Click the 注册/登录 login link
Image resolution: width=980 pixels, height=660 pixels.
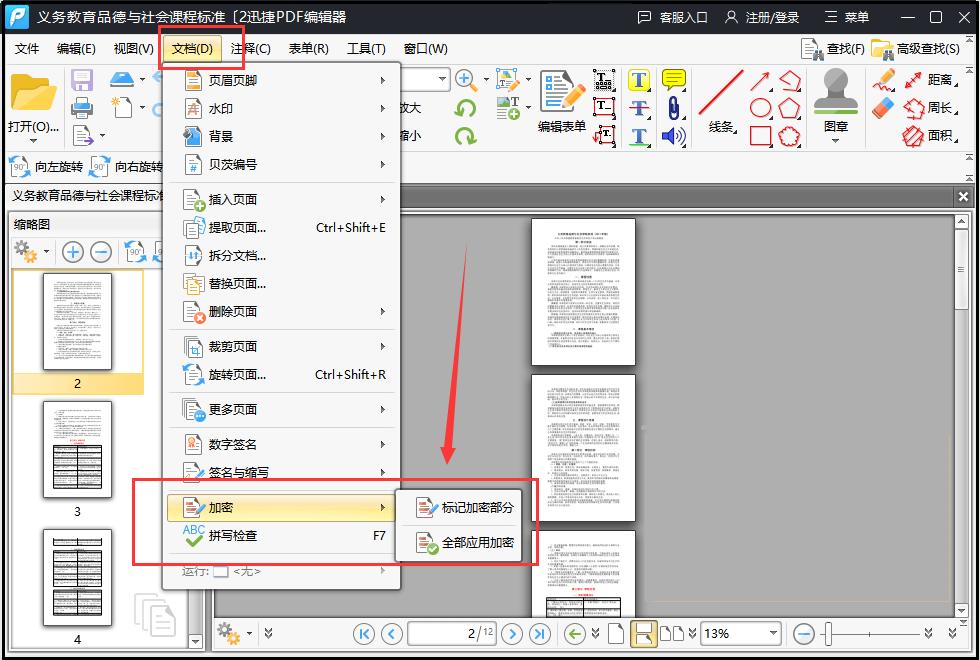[765, 17]
